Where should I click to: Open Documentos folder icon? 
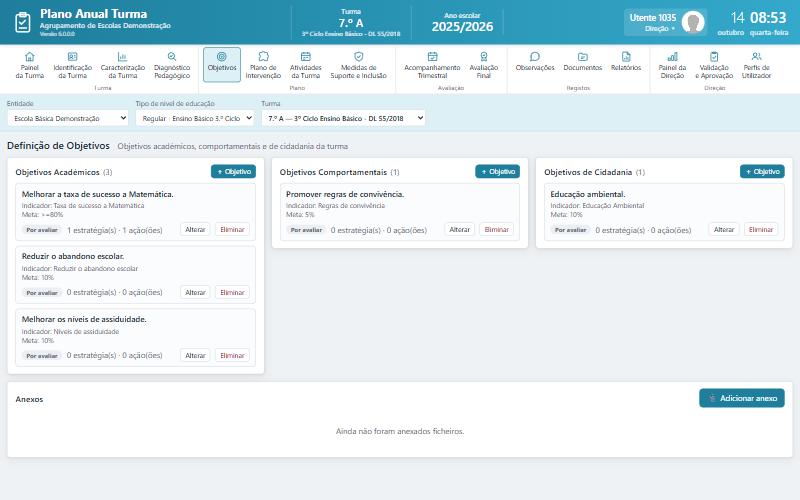[583, 56]
